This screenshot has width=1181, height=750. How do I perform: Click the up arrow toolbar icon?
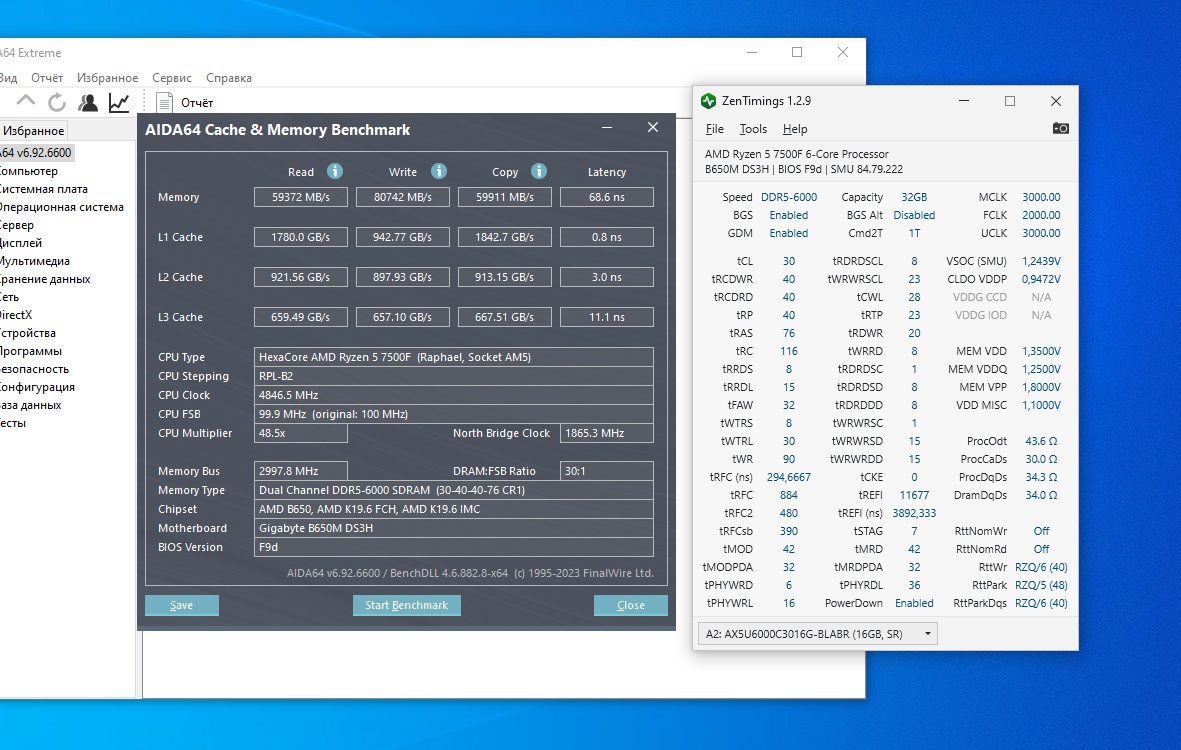click(x=26, y=100)
